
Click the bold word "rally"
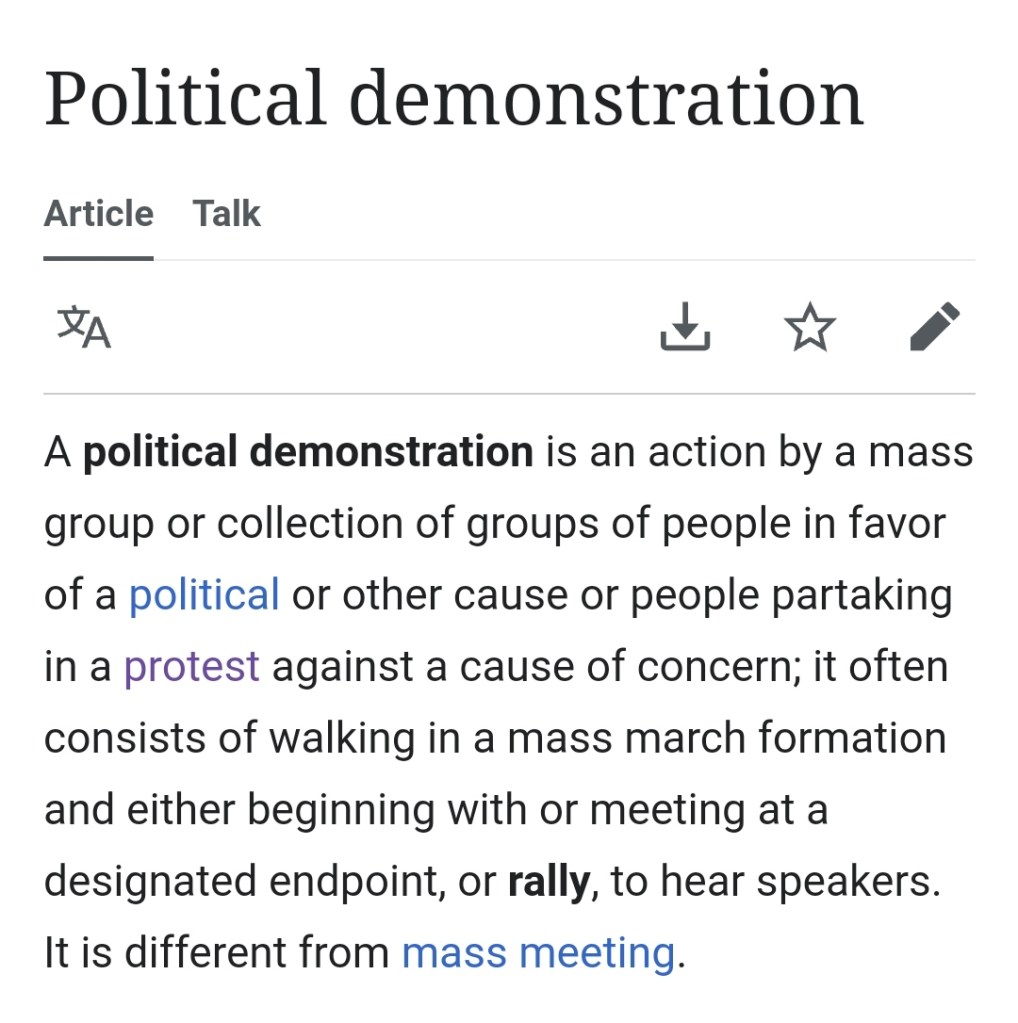pos(548,881)
